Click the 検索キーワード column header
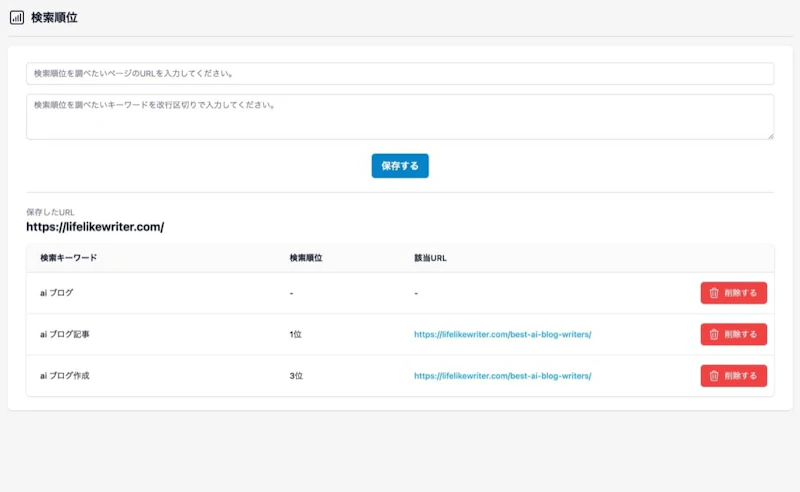The height and width of the screenshot is (492, 800). pyautogui.click(x=69, y=258)
